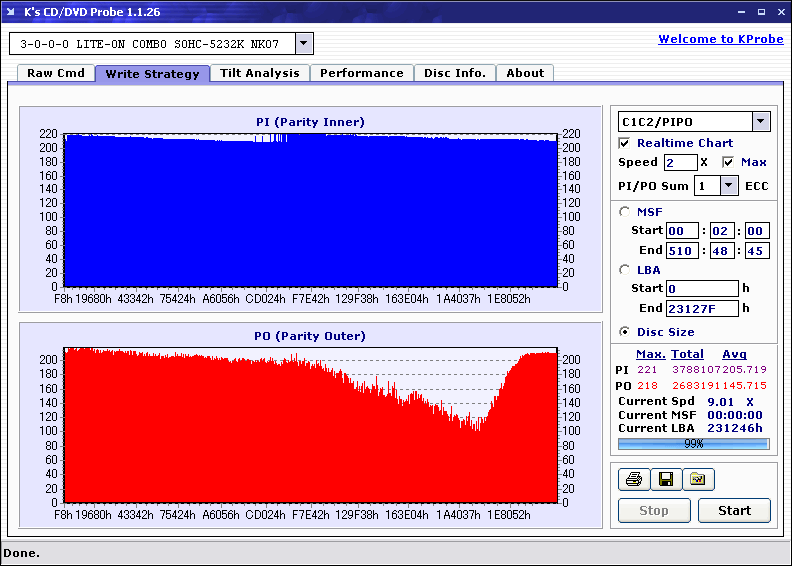
Task: Click the scan progress bar at 99%
Action: coord(693,443)
